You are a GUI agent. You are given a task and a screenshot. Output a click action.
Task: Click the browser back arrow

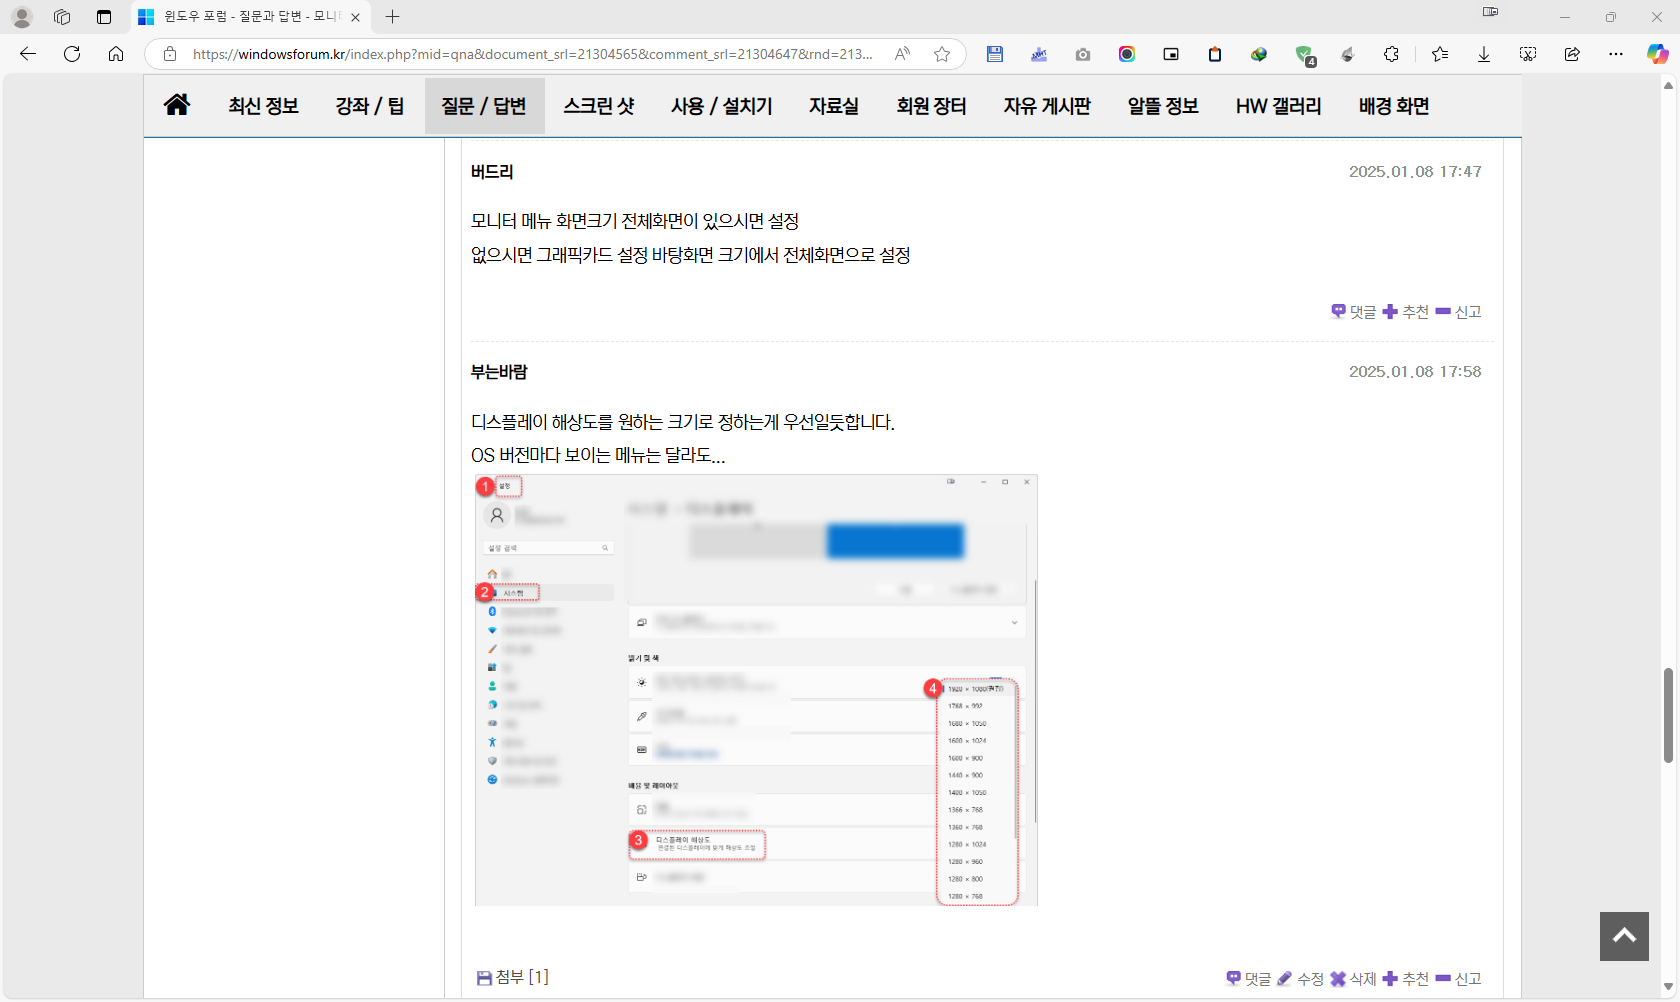[28, 54]
